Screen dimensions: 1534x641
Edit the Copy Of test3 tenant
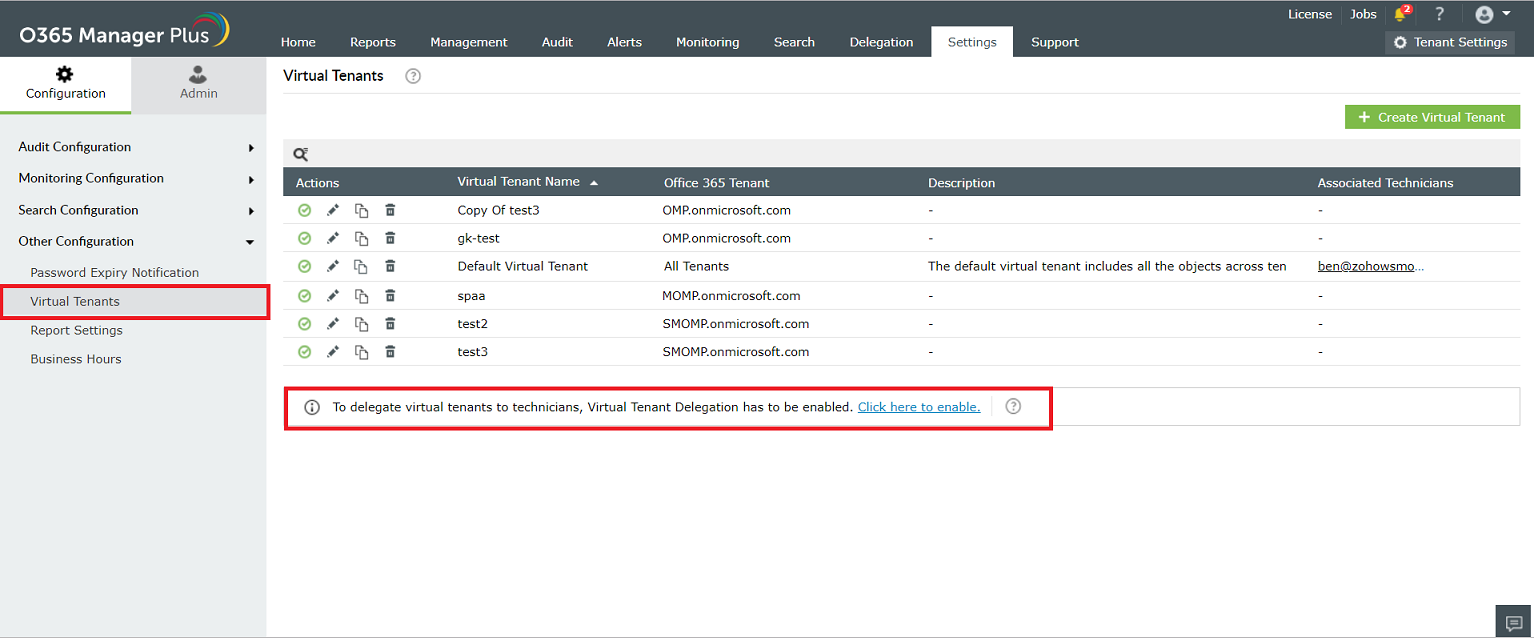[333, 210]
